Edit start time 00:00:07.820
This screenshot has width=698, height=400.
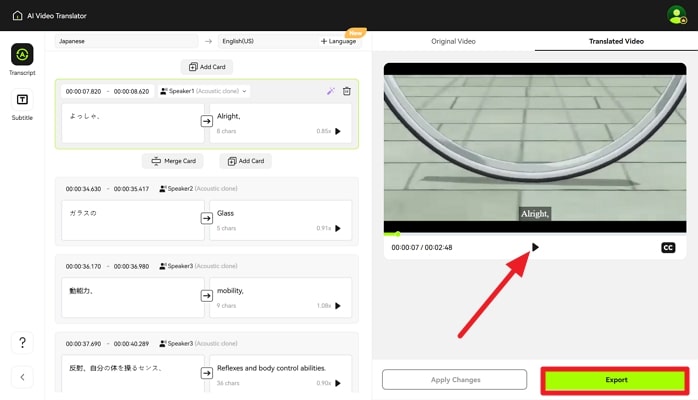tap(83, 91)
